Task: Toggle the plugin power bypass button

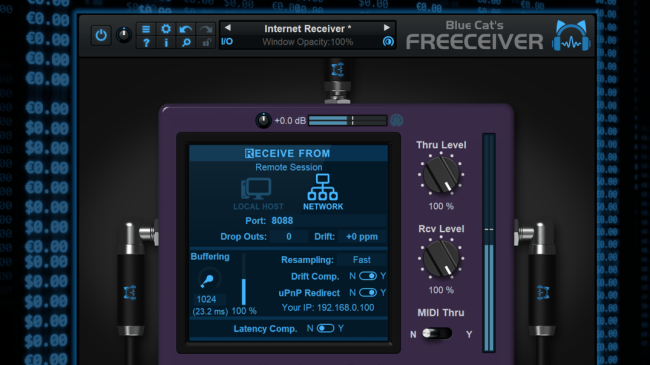Action: point(101,35)
